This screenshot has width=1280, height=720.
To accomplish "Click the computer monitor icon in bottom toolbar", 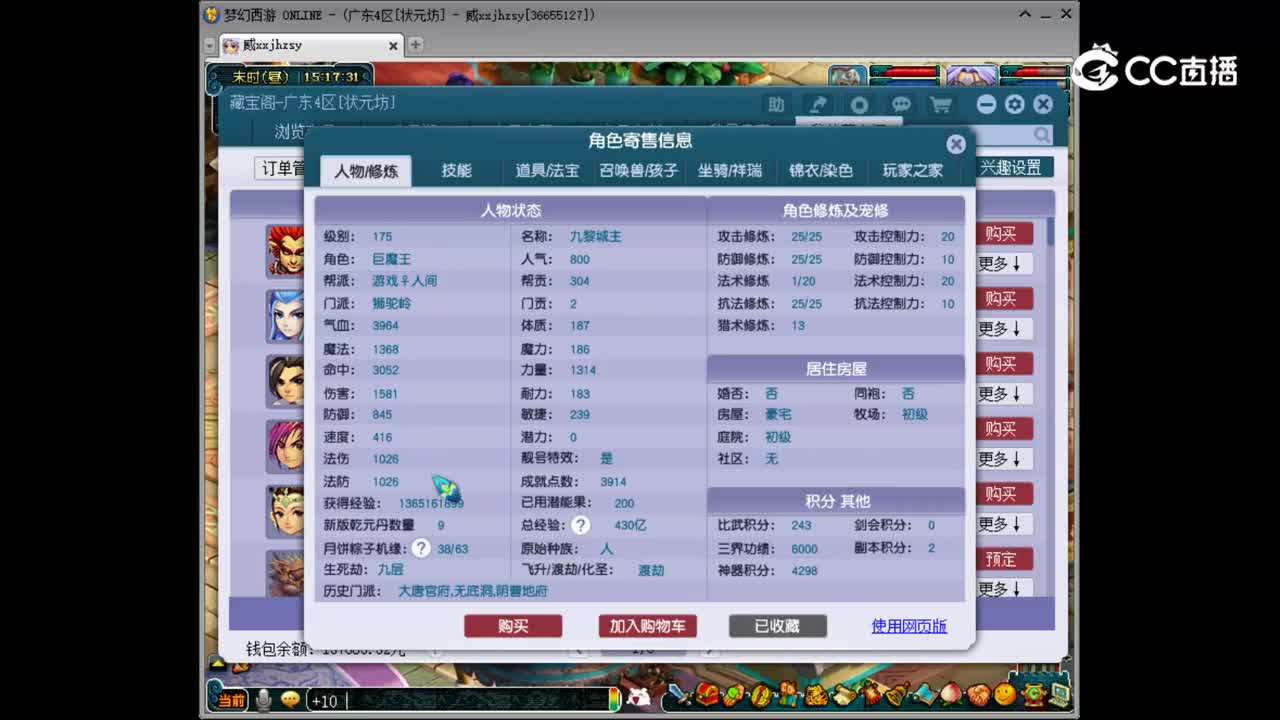I will point(1059,694).
